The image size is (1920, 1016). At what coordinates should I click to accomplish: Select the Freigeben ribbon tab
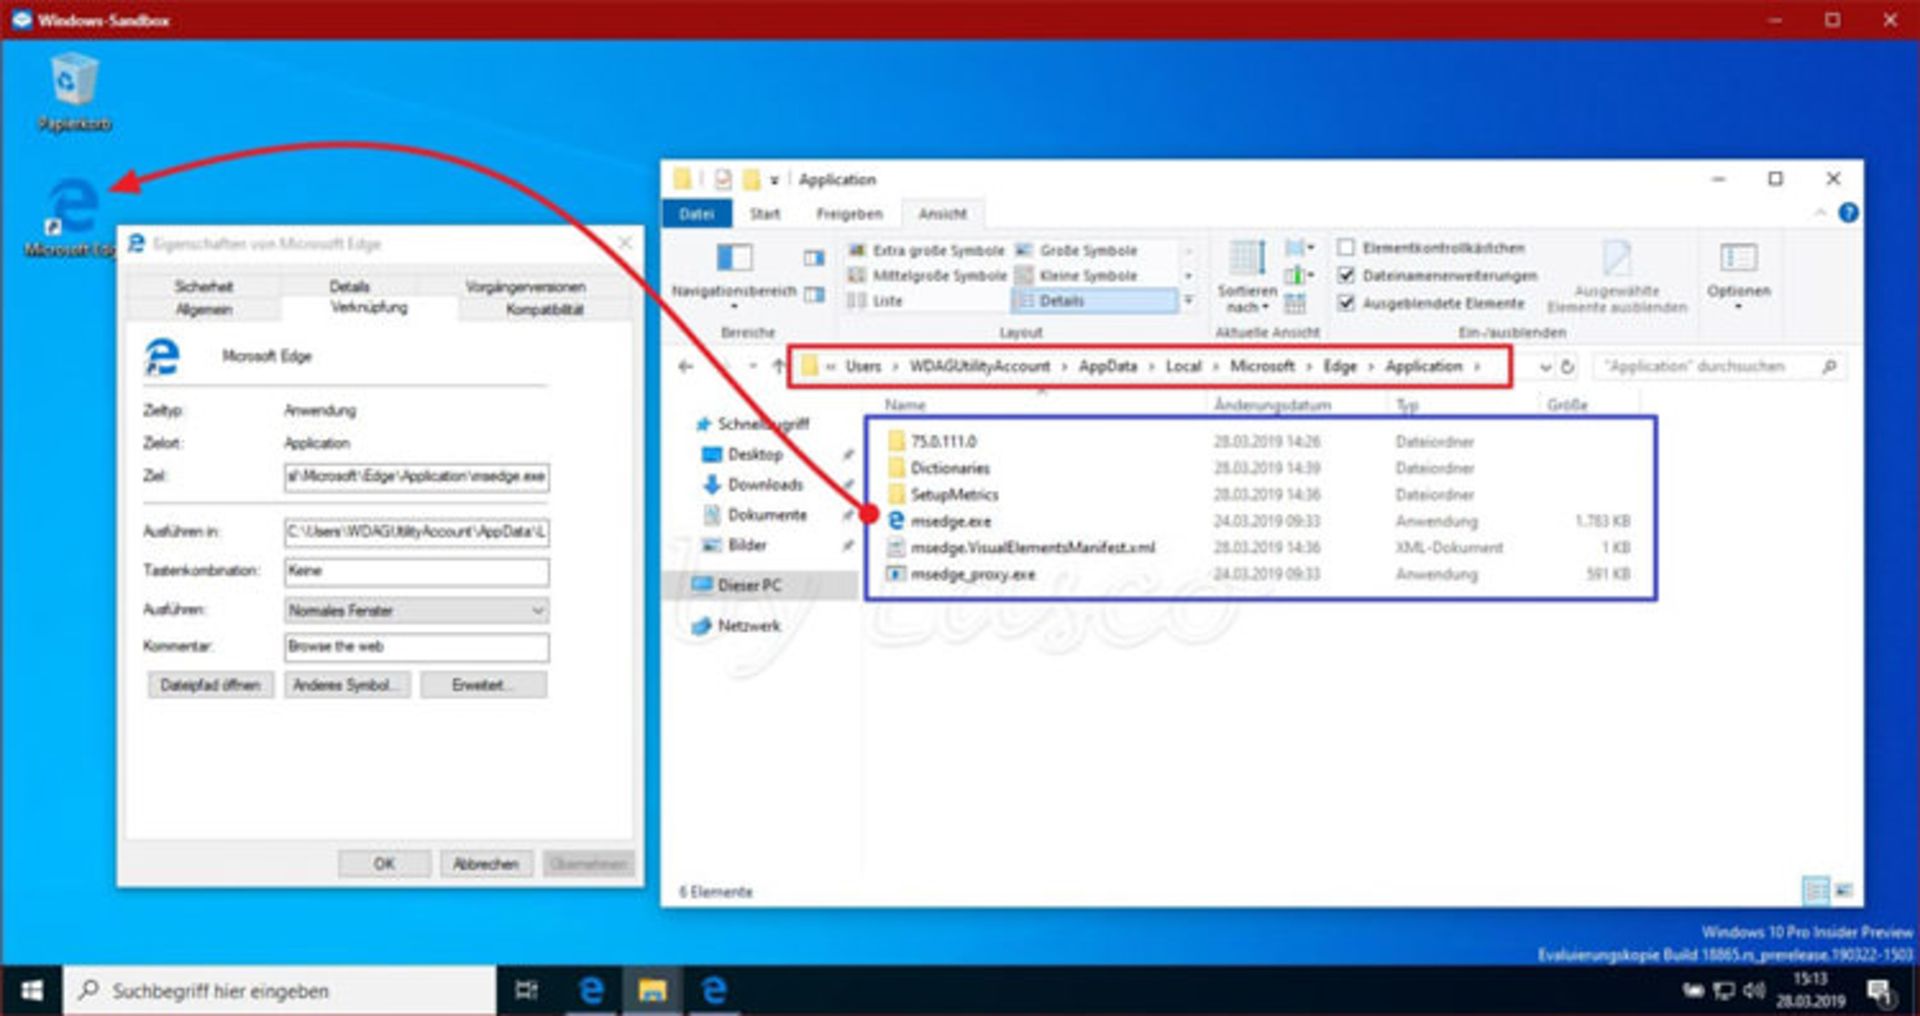click(851, 213)
